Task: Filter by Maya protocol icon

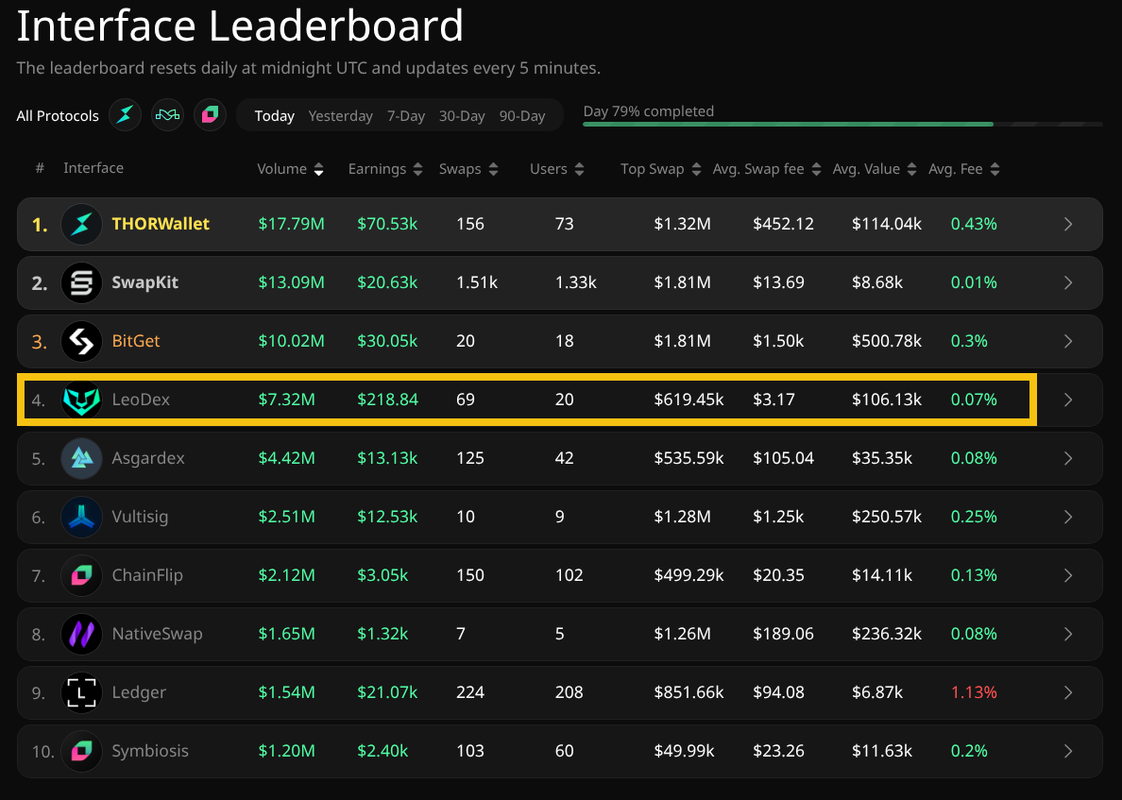Action: click(x=167, y=114)
